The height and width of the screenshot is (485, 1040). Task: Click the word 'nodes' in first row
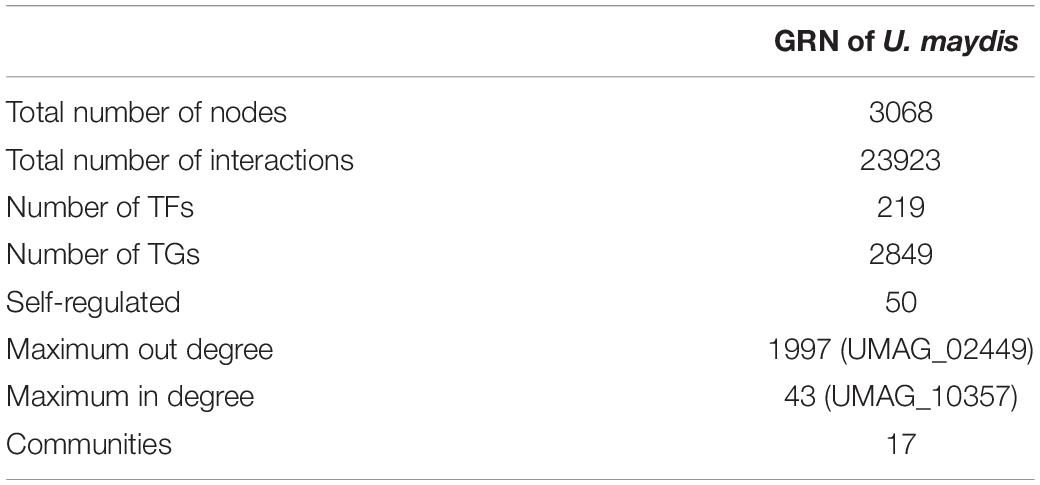[x=249, y=113]
